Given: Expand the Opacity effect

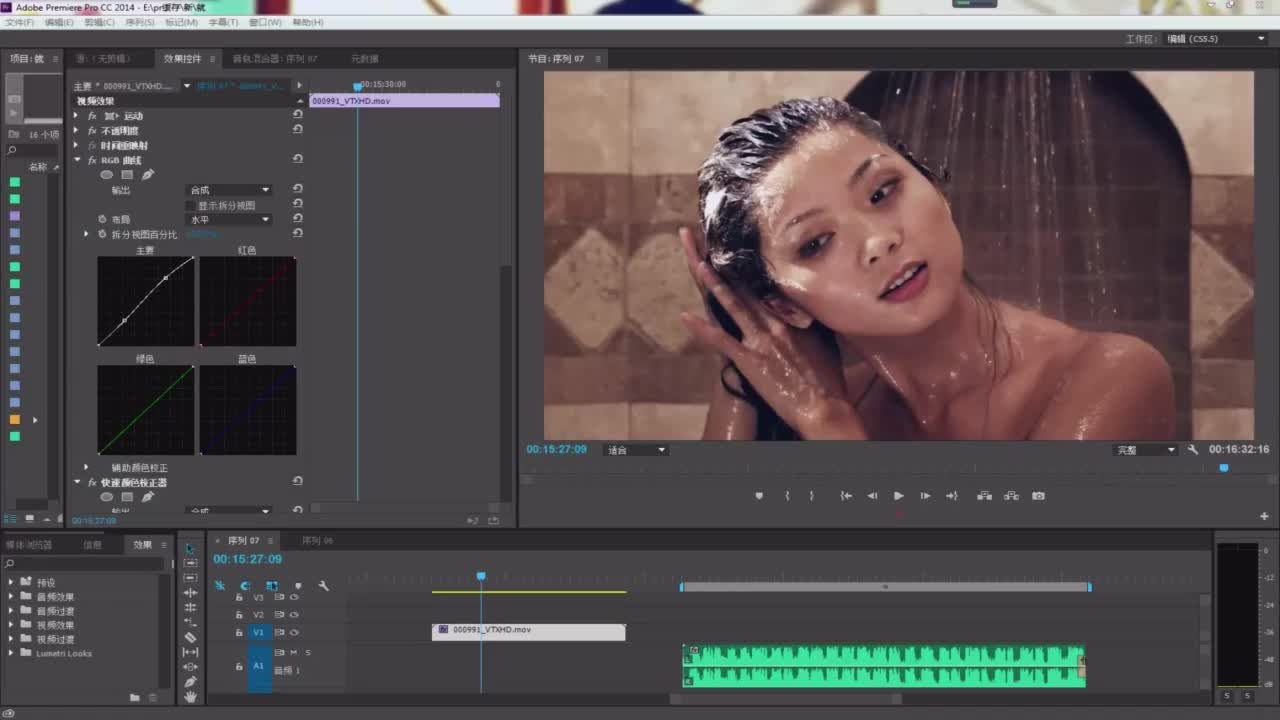Looking at the screenshot, I should tap(76, 131).
